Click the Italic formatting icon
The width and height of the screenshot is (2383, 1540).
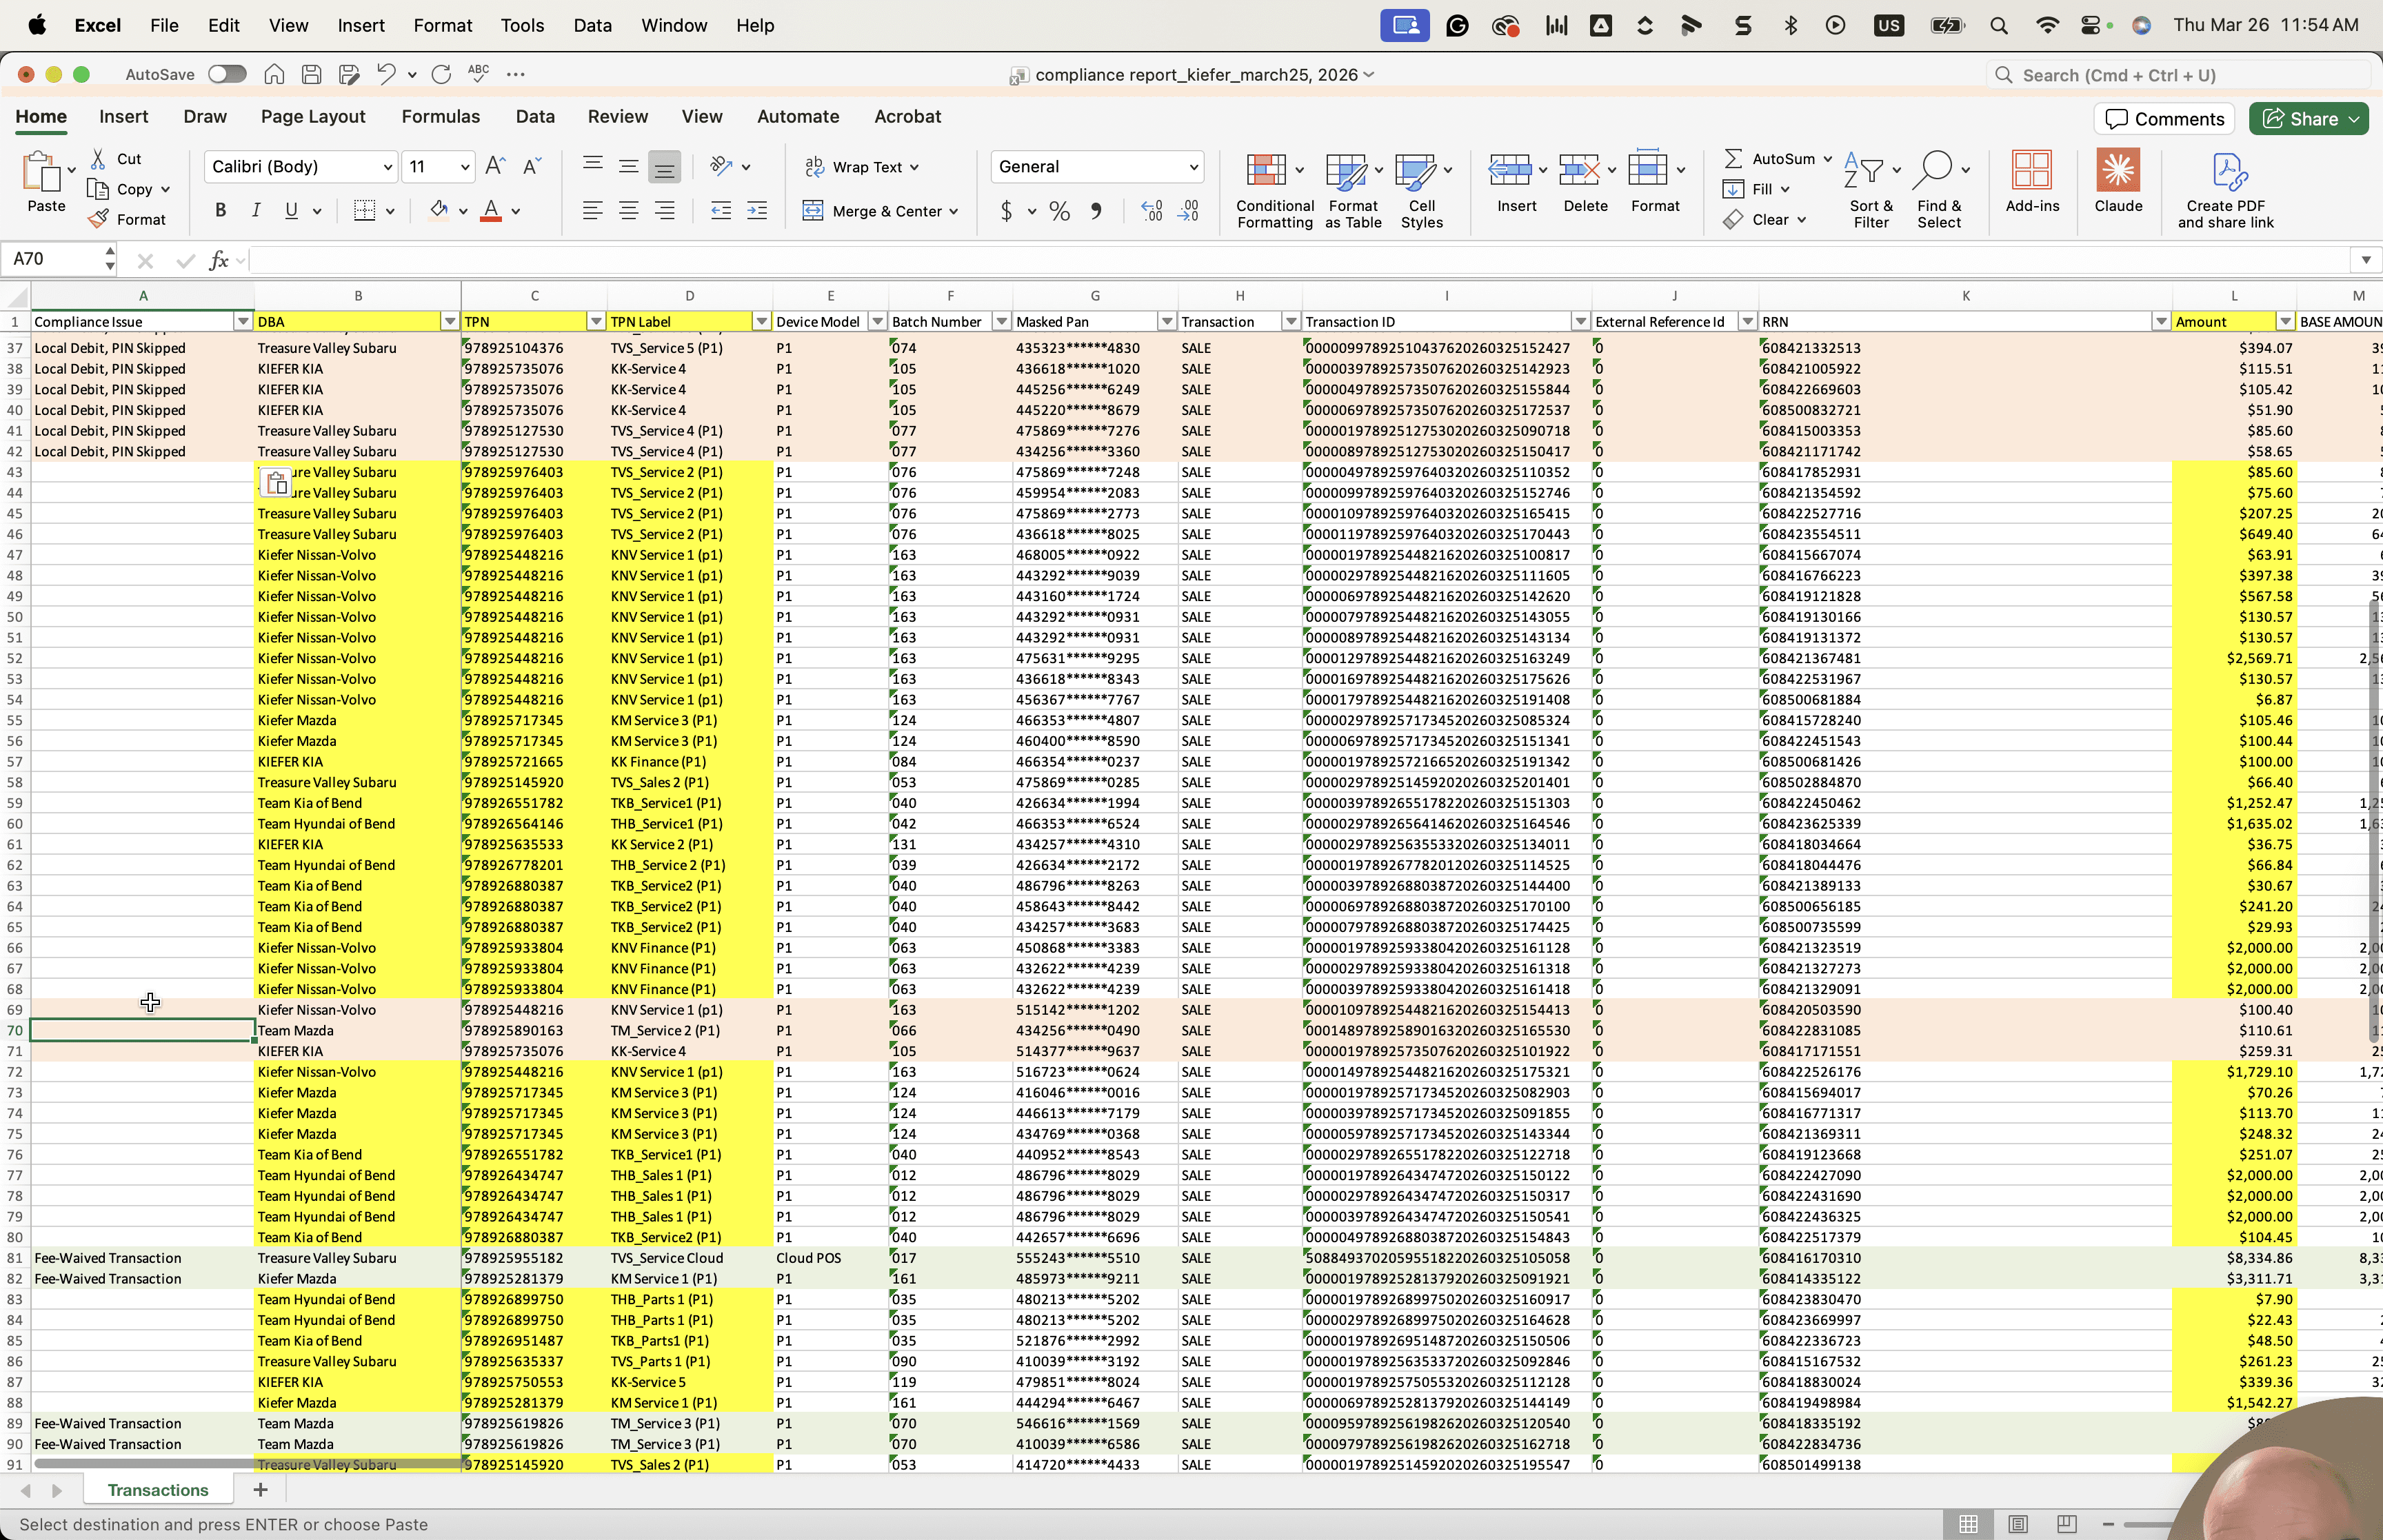coord(256,210)
